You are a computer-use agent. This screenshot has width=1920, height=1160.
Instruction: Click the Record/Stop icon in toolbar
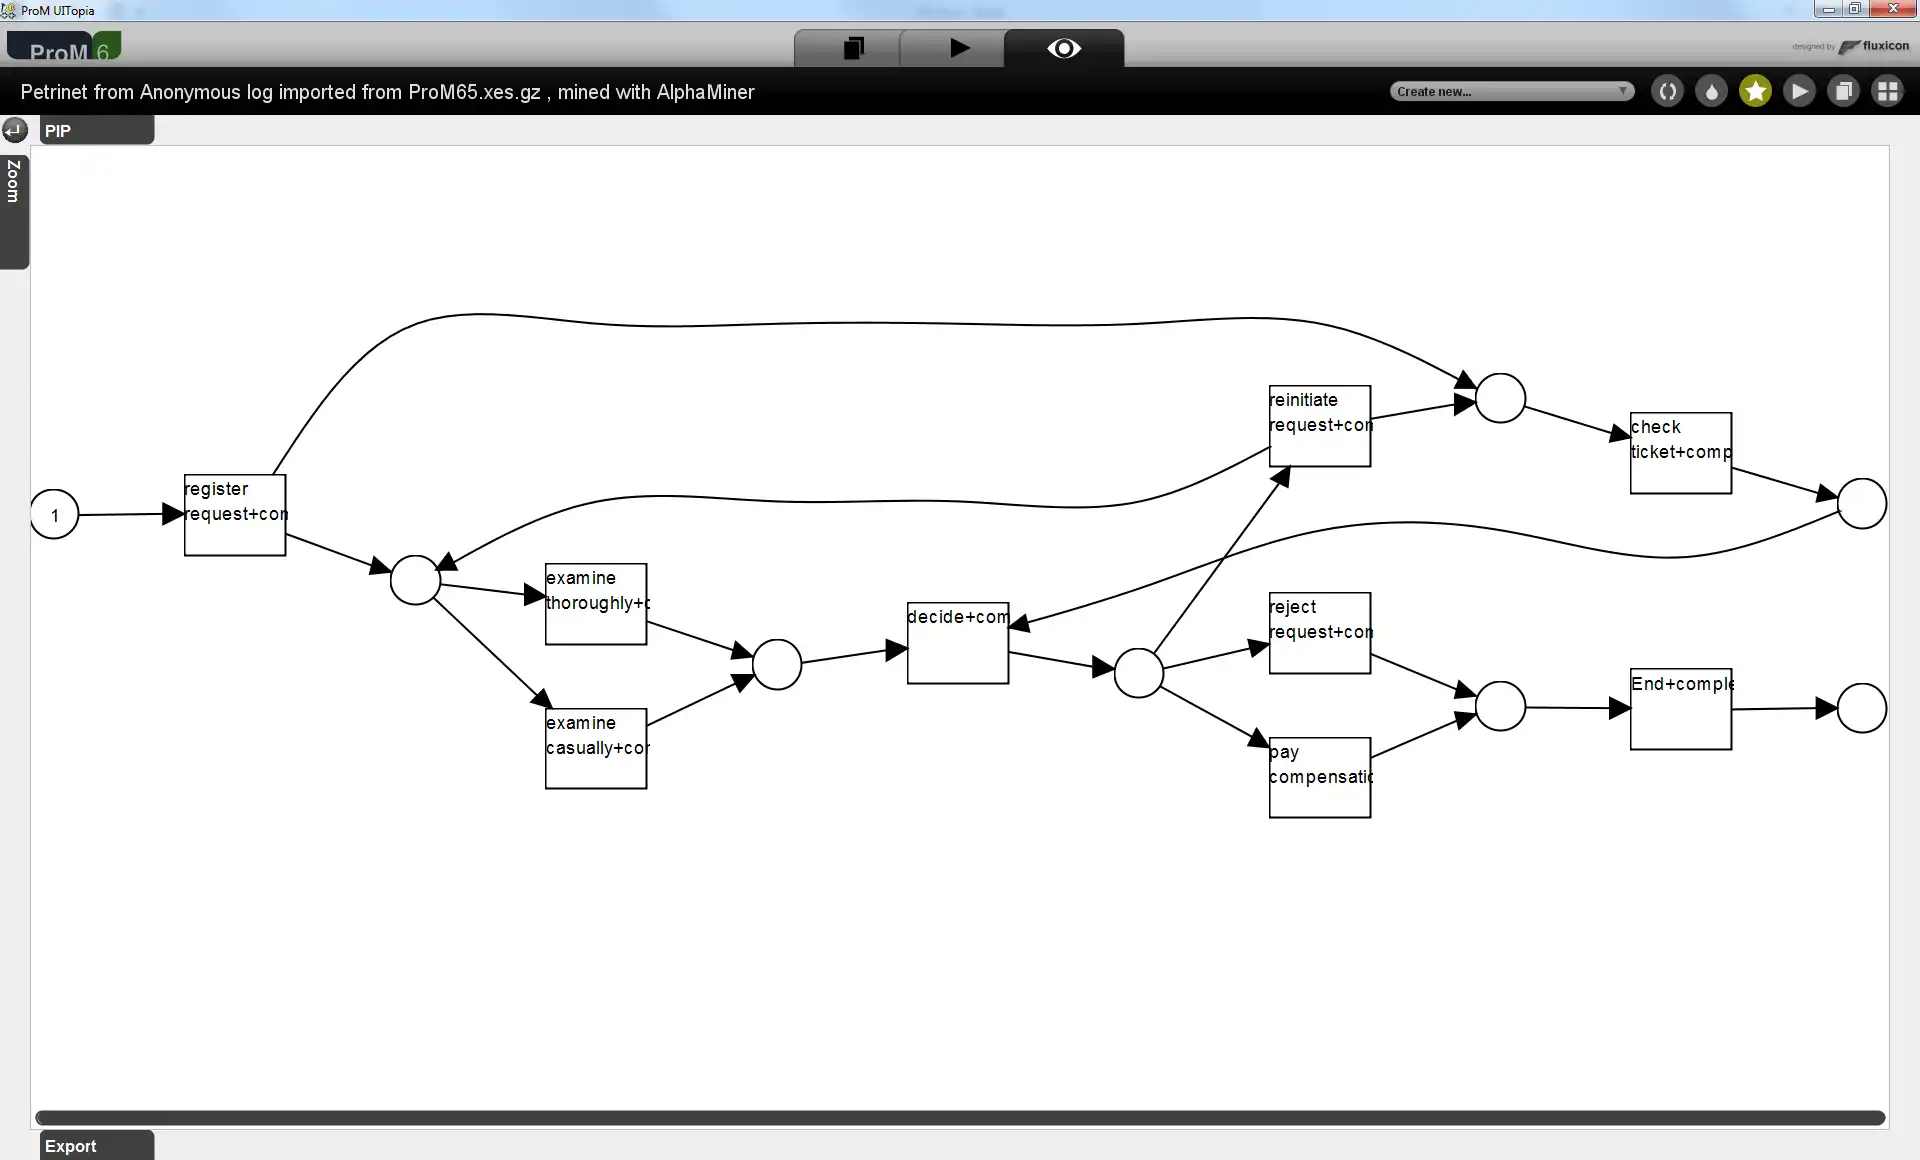[x=853, y=48]
